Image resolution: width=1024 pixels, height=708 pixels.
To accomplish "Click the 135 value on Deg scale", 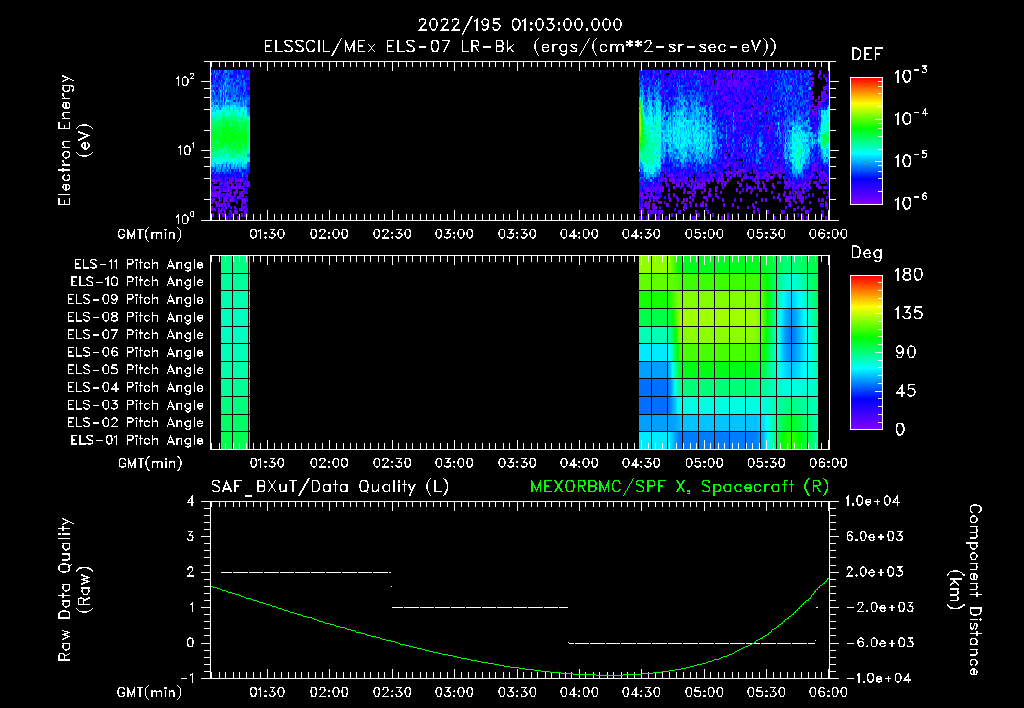I will click(908, 314).
